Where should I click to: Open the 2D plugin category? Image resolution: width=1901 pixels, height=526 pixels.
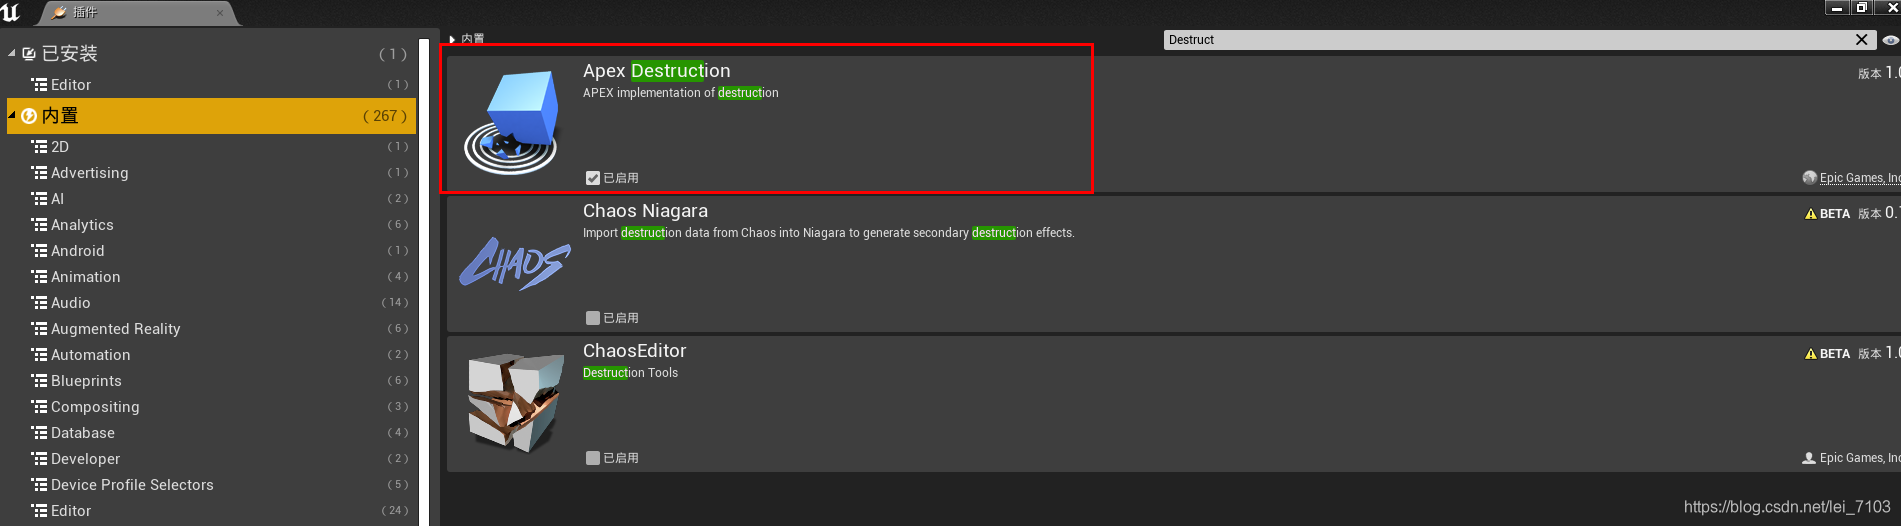pos(211,147)
